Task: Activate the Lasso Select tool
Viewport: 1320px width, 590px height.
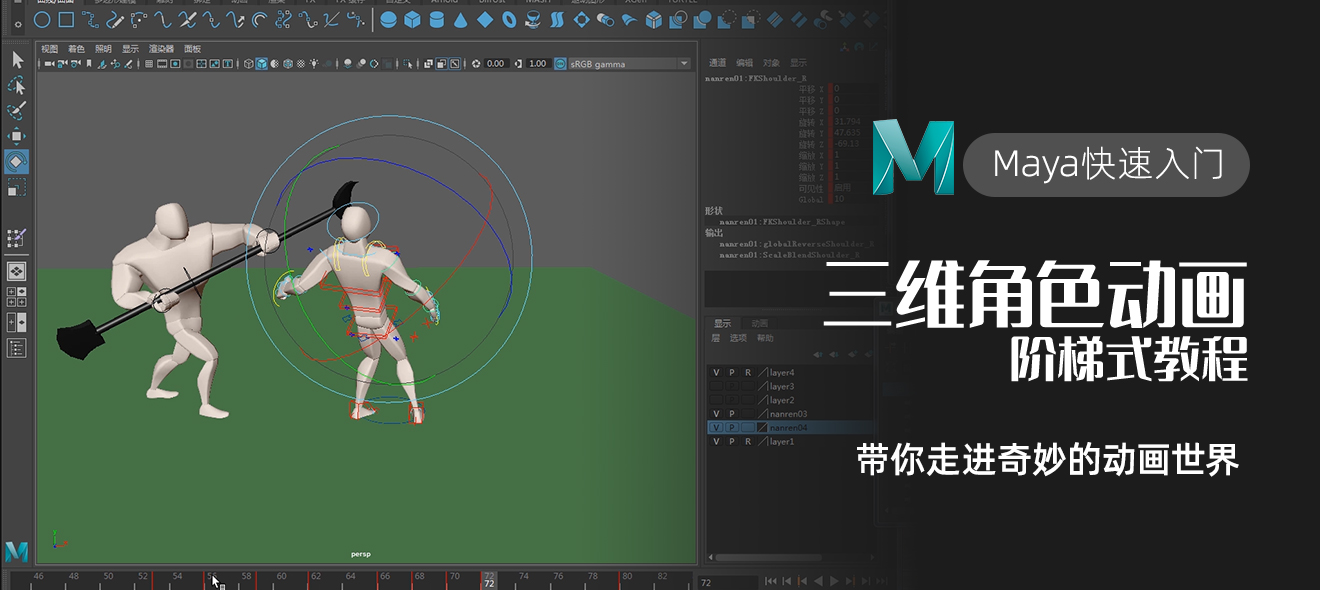Action: [x=17, y=86]
